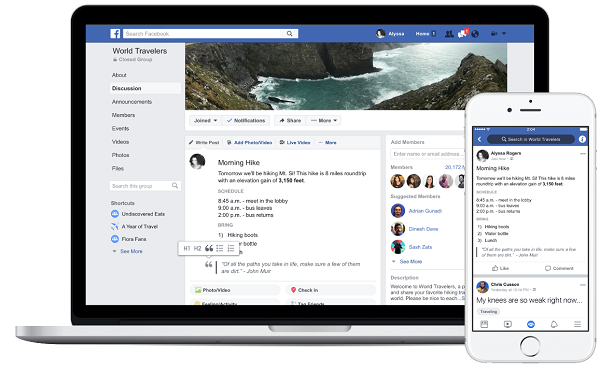The width and height of the screenshot is (600, 372).
Task: Open Alyssa's profile picture in top bar
Action: pyautogui.click(x=380, y=34)
